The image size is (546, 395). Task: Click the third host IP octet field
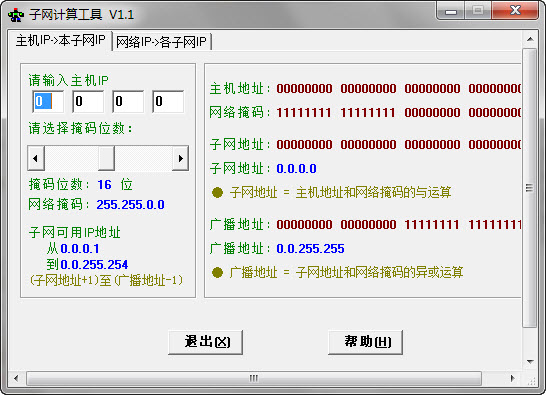tap(128, 101)
